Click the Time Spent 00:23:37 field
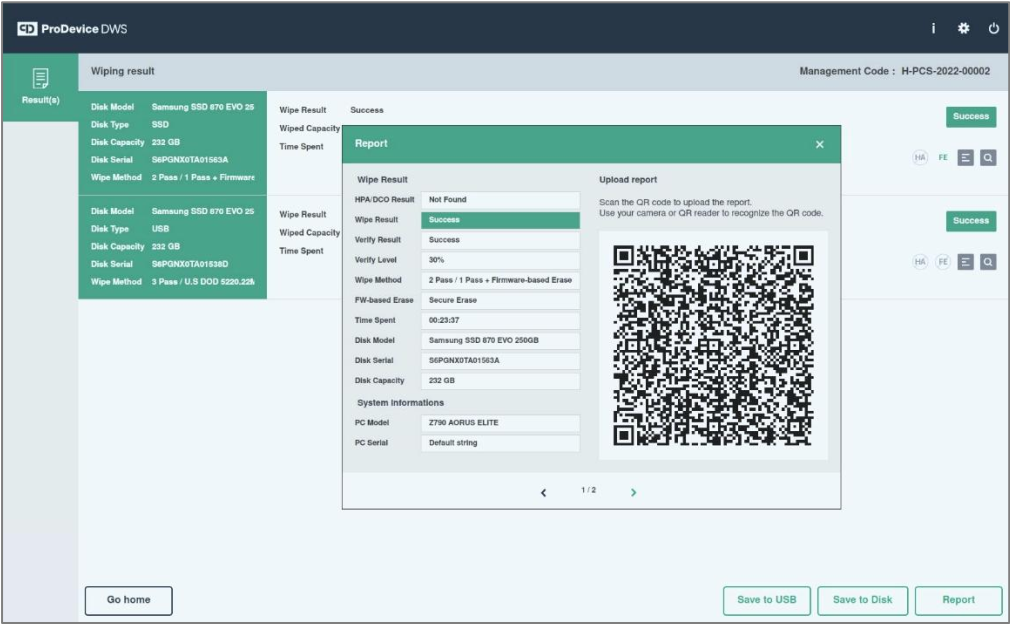 [500, 320]
